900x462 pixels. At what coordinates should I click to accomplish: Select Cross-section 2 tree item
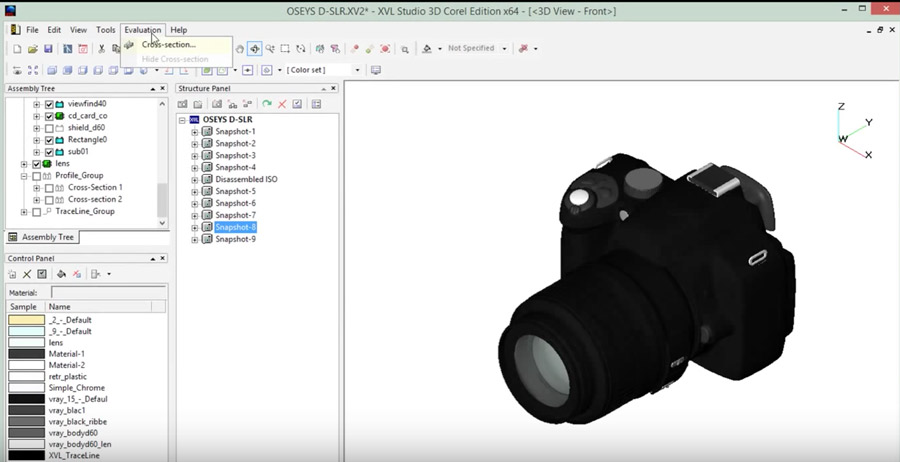pos(95,200)
